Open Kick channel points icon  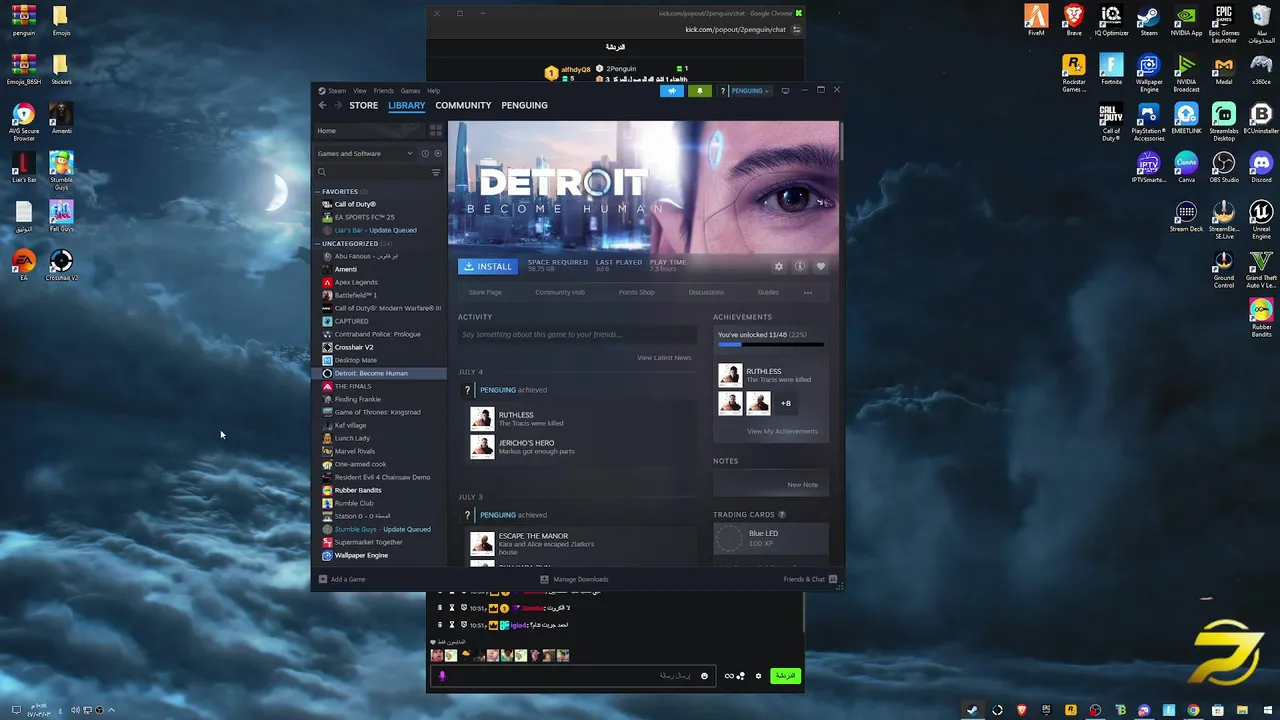[741, 676]
